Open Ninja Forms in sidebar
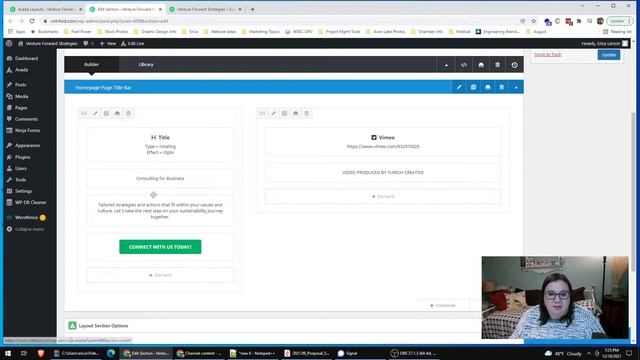Viewport: 640px width, 360px height. [x=27, y=131]
